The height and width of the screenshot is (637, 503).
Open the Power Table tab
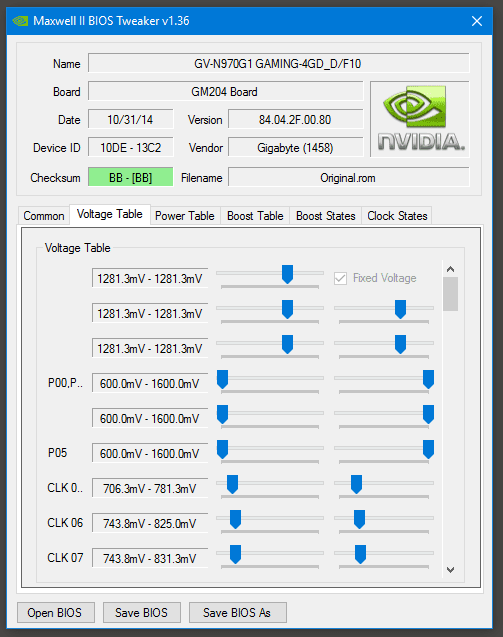tap(185, 216)
